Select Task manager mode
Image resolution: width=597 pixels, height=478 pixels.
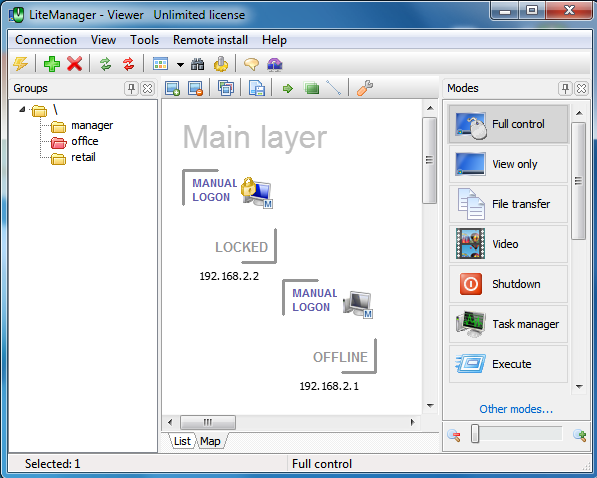(x=508, y=324)
